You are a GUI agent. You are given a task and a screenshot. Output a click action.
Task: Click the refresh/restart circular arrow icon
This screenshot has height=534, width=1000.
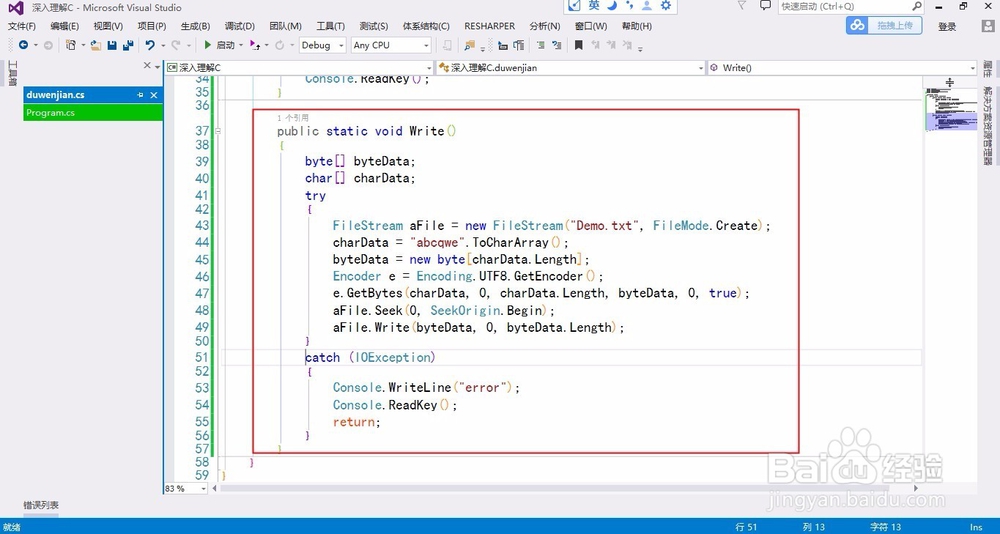(279, 45)
